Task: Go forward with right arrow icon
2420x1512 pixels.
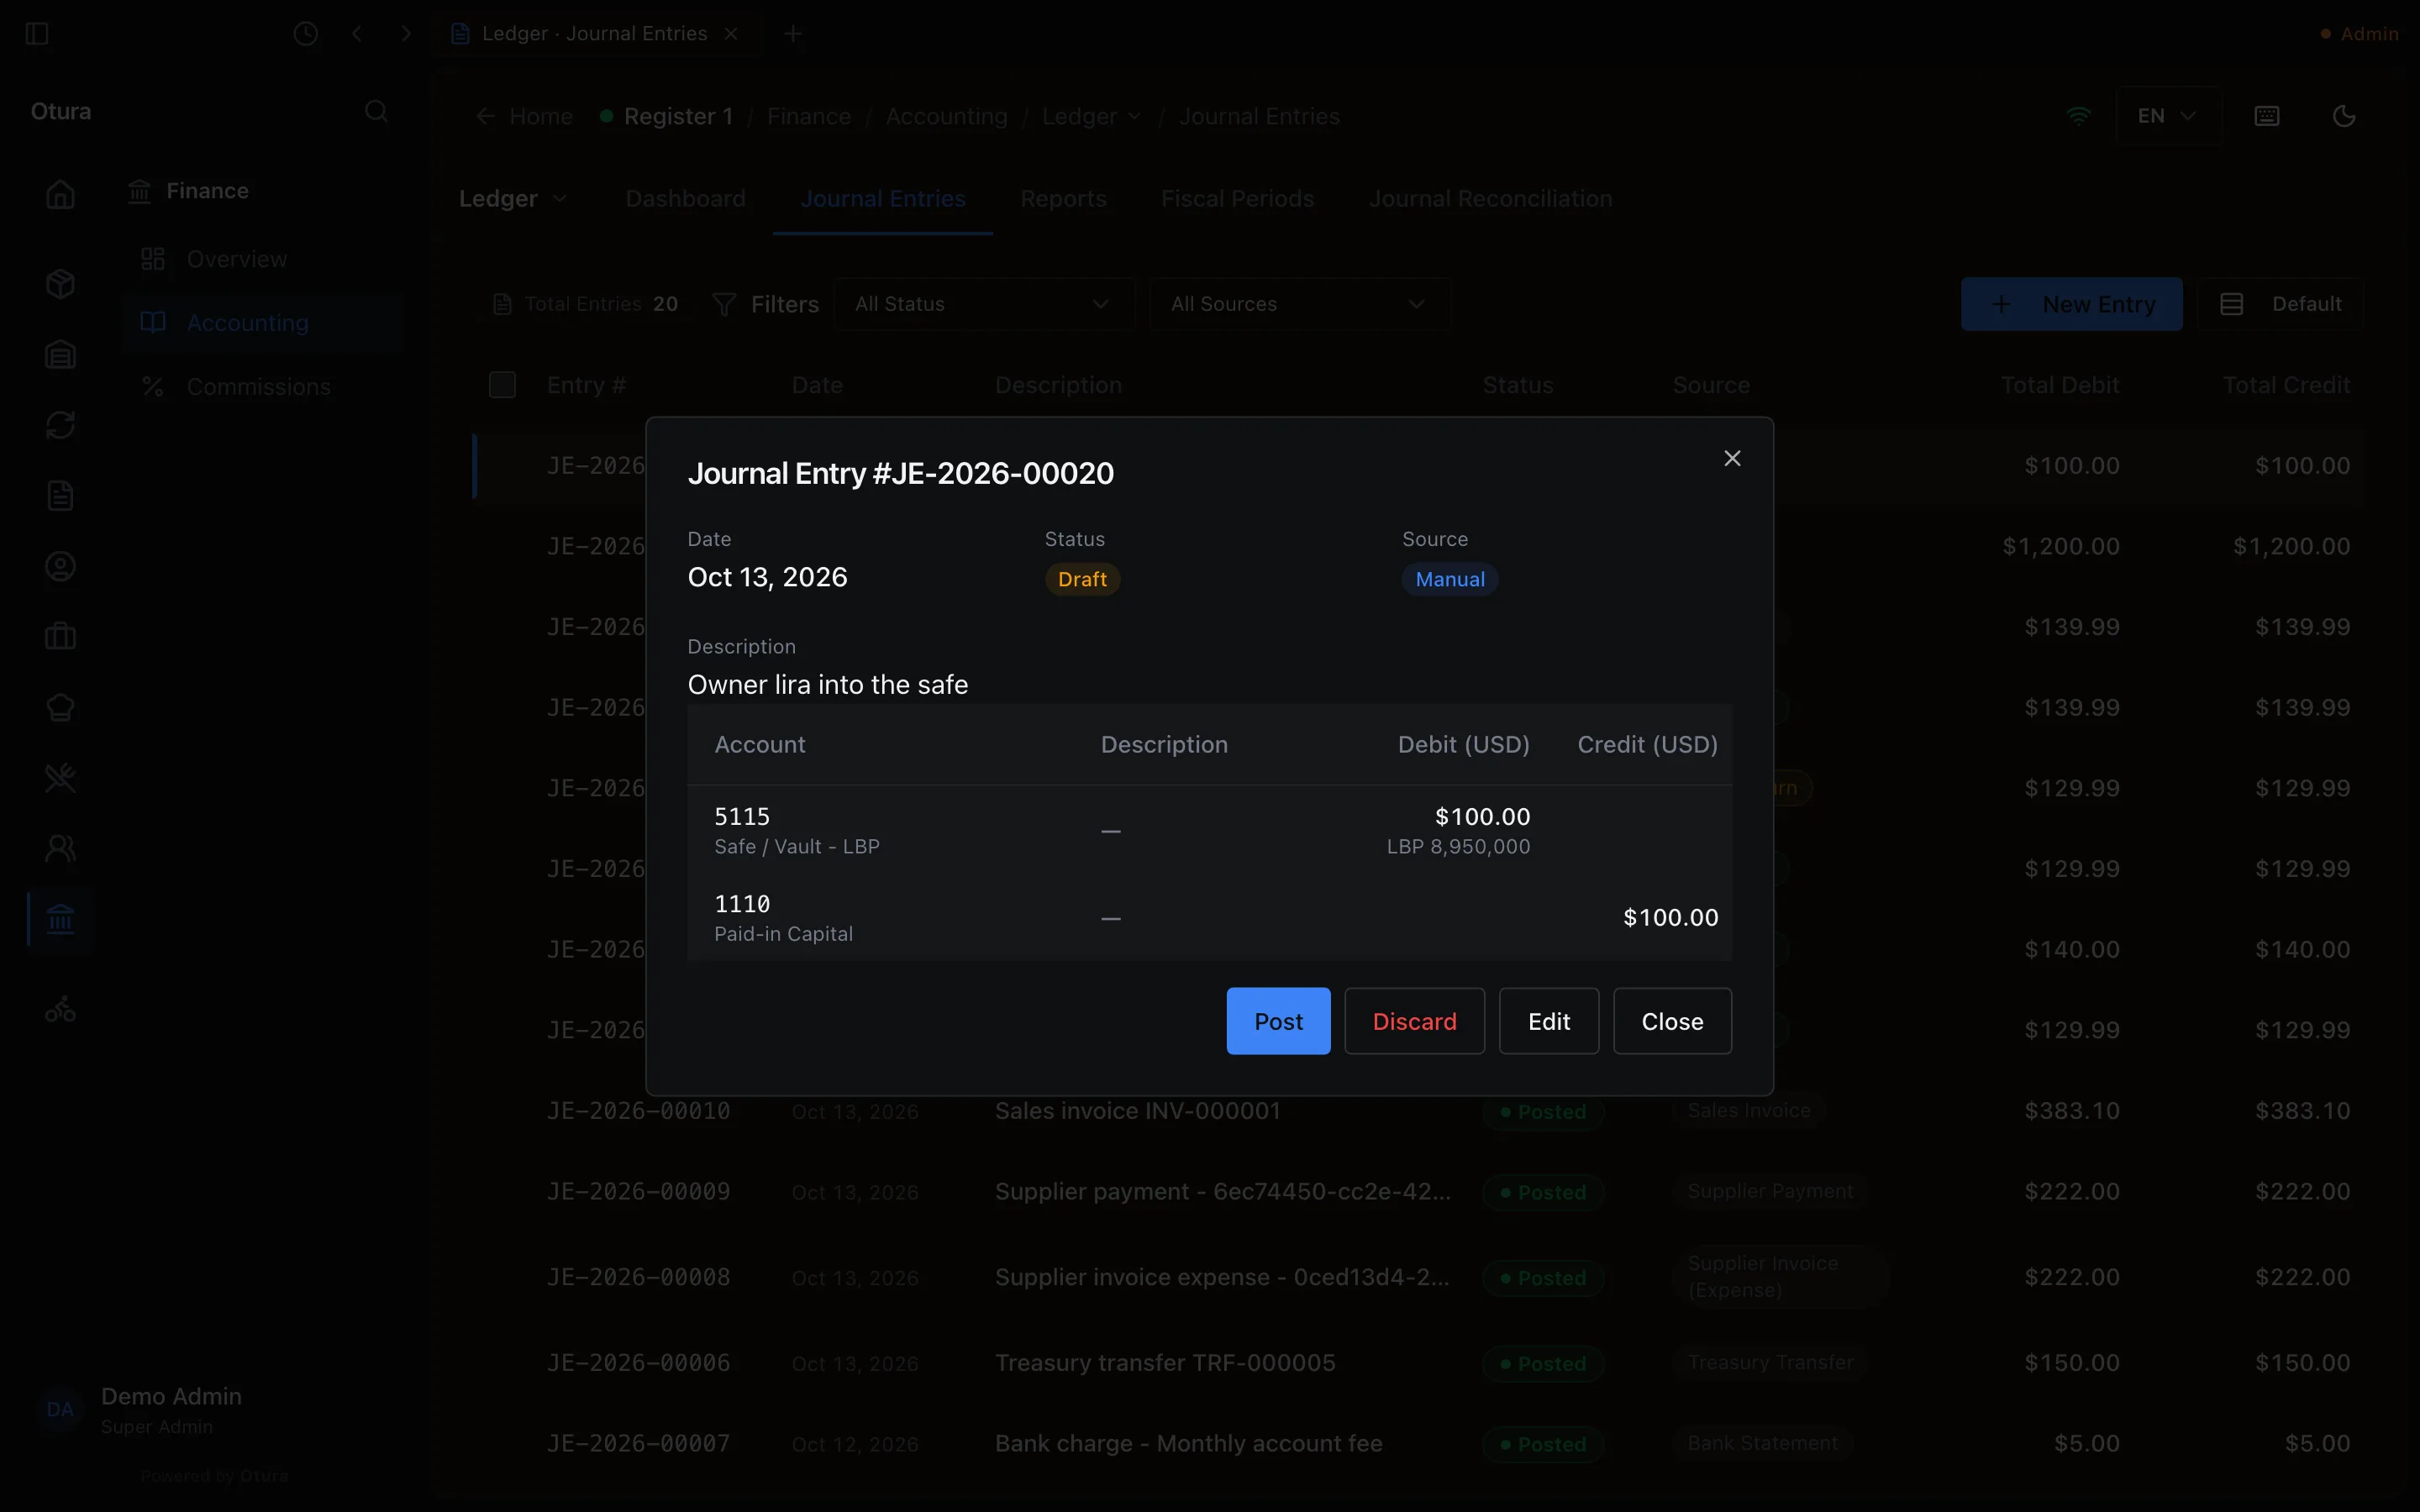Action: click(406, 34)
